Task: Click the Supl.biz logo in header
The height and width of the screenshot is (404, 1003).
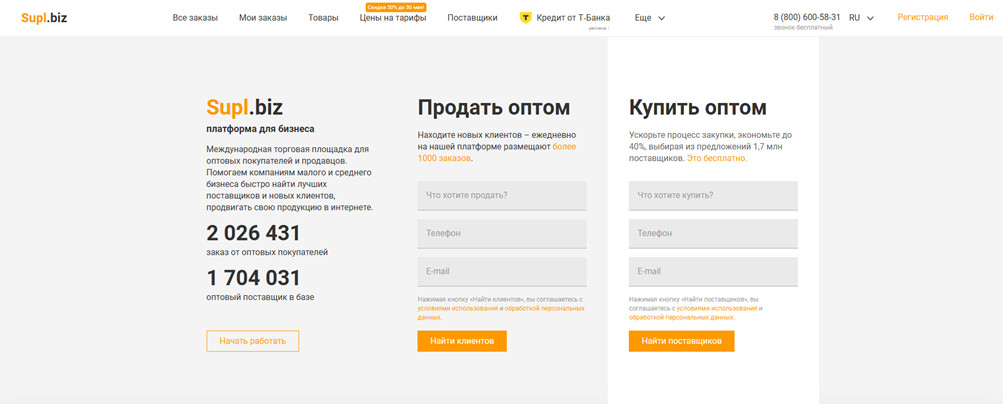Action: pos(43,18)
